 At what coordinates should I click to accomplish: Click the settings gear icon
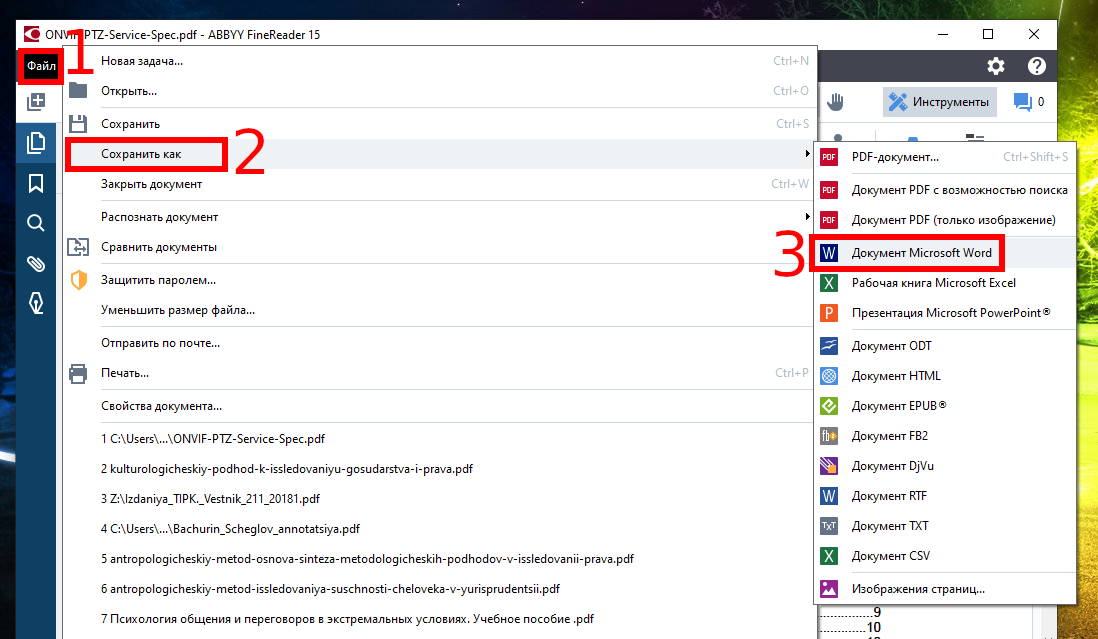(996, 66)
